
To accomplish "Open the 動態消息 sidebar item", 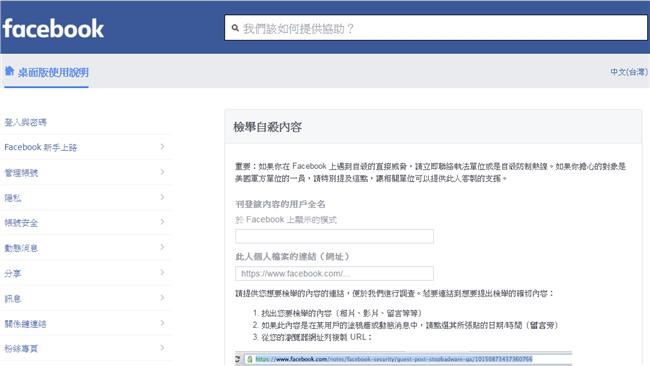I will pos(21,248).
